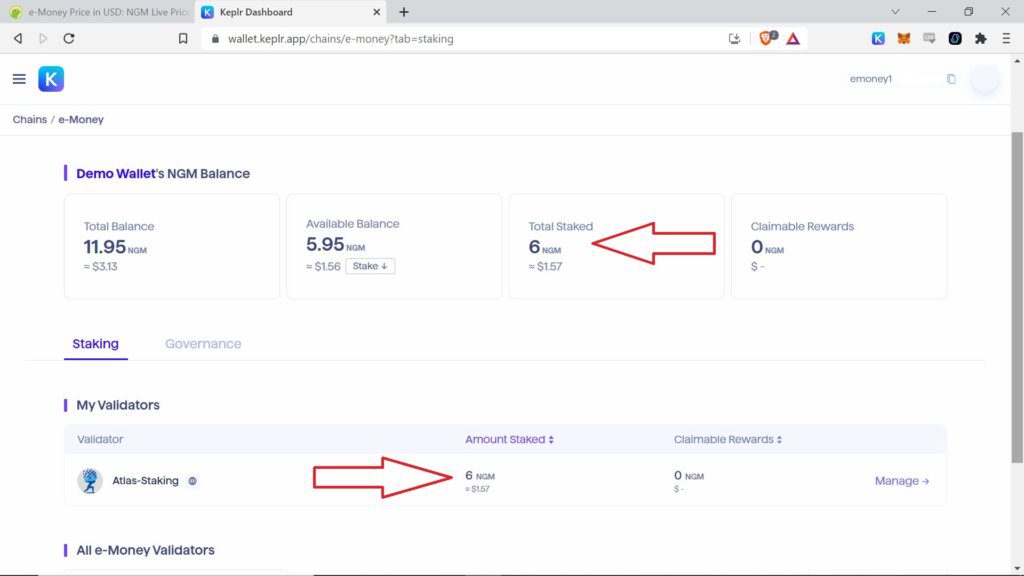Image resolution: width=1024 pixels, height=576 pixels.
Task: Click the info icon next to Atlas-Staking
Action: pyautogui.click(x=193, y=481)
